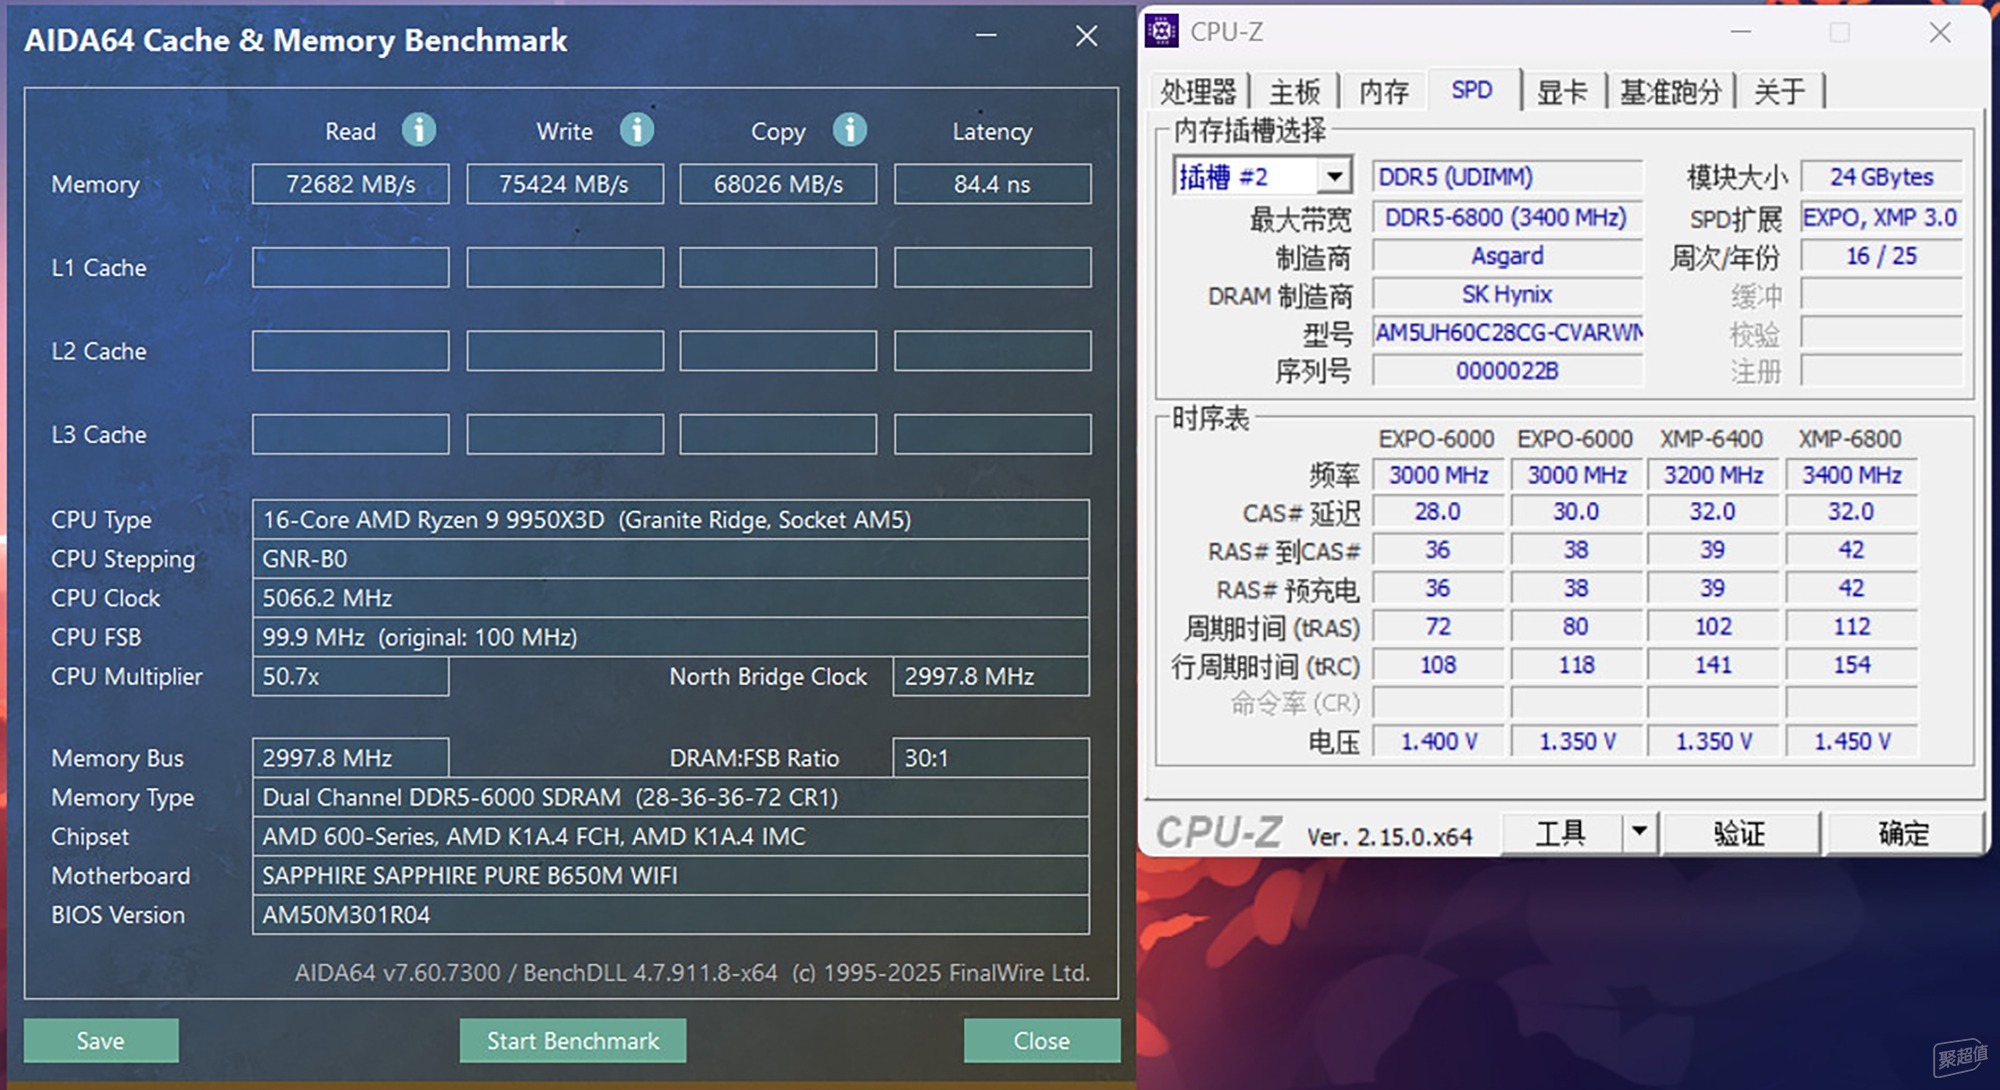The height and width of the screenshot is (1090, 2000).
Task: Click the CPU Clock value 5066.2 MHz
Action: coord(671,598)
